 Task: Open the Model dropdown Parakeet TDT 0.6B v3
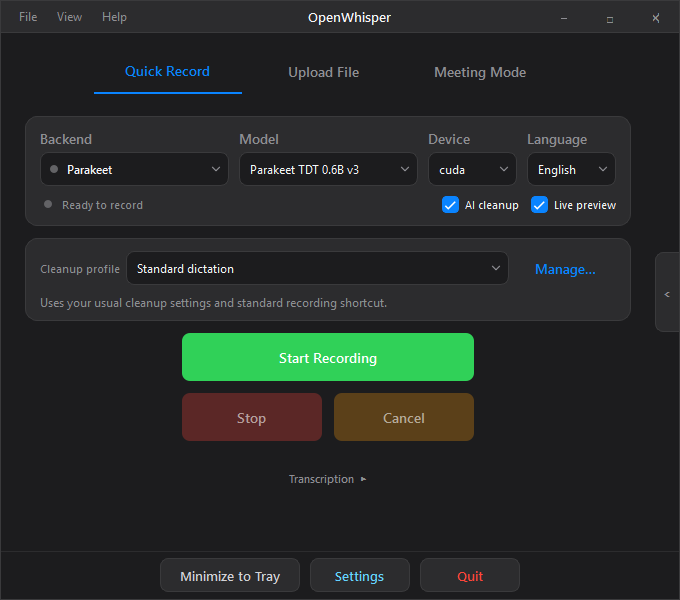click(328, 170)
